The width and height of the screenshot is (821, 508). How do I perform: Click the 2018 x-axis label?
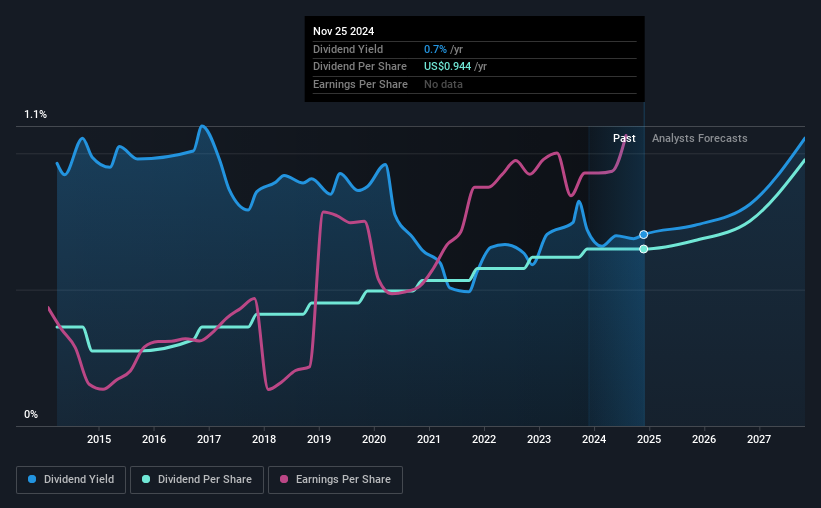[264, 439]
